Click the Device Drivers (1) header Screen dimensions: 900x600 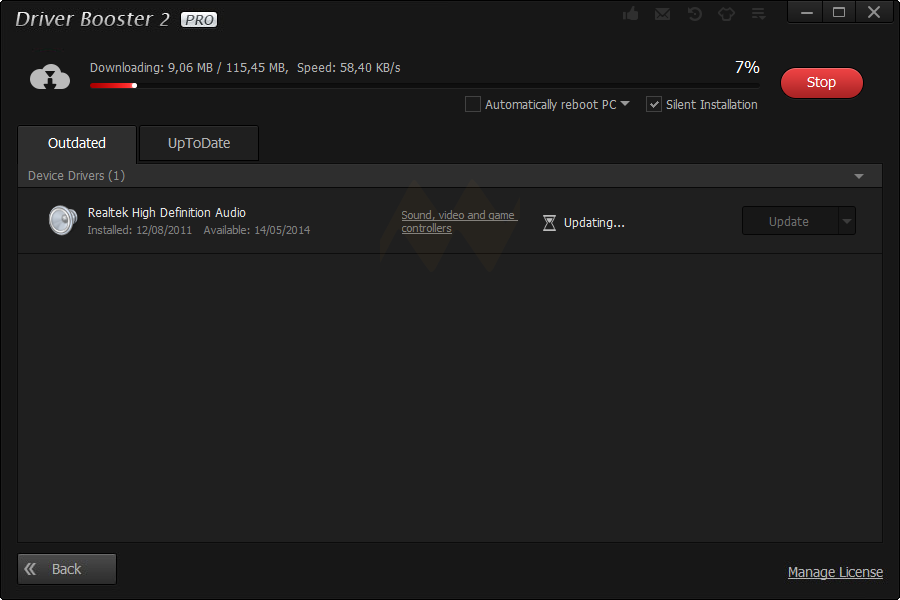pyautogui.click(x=450, y=176)
